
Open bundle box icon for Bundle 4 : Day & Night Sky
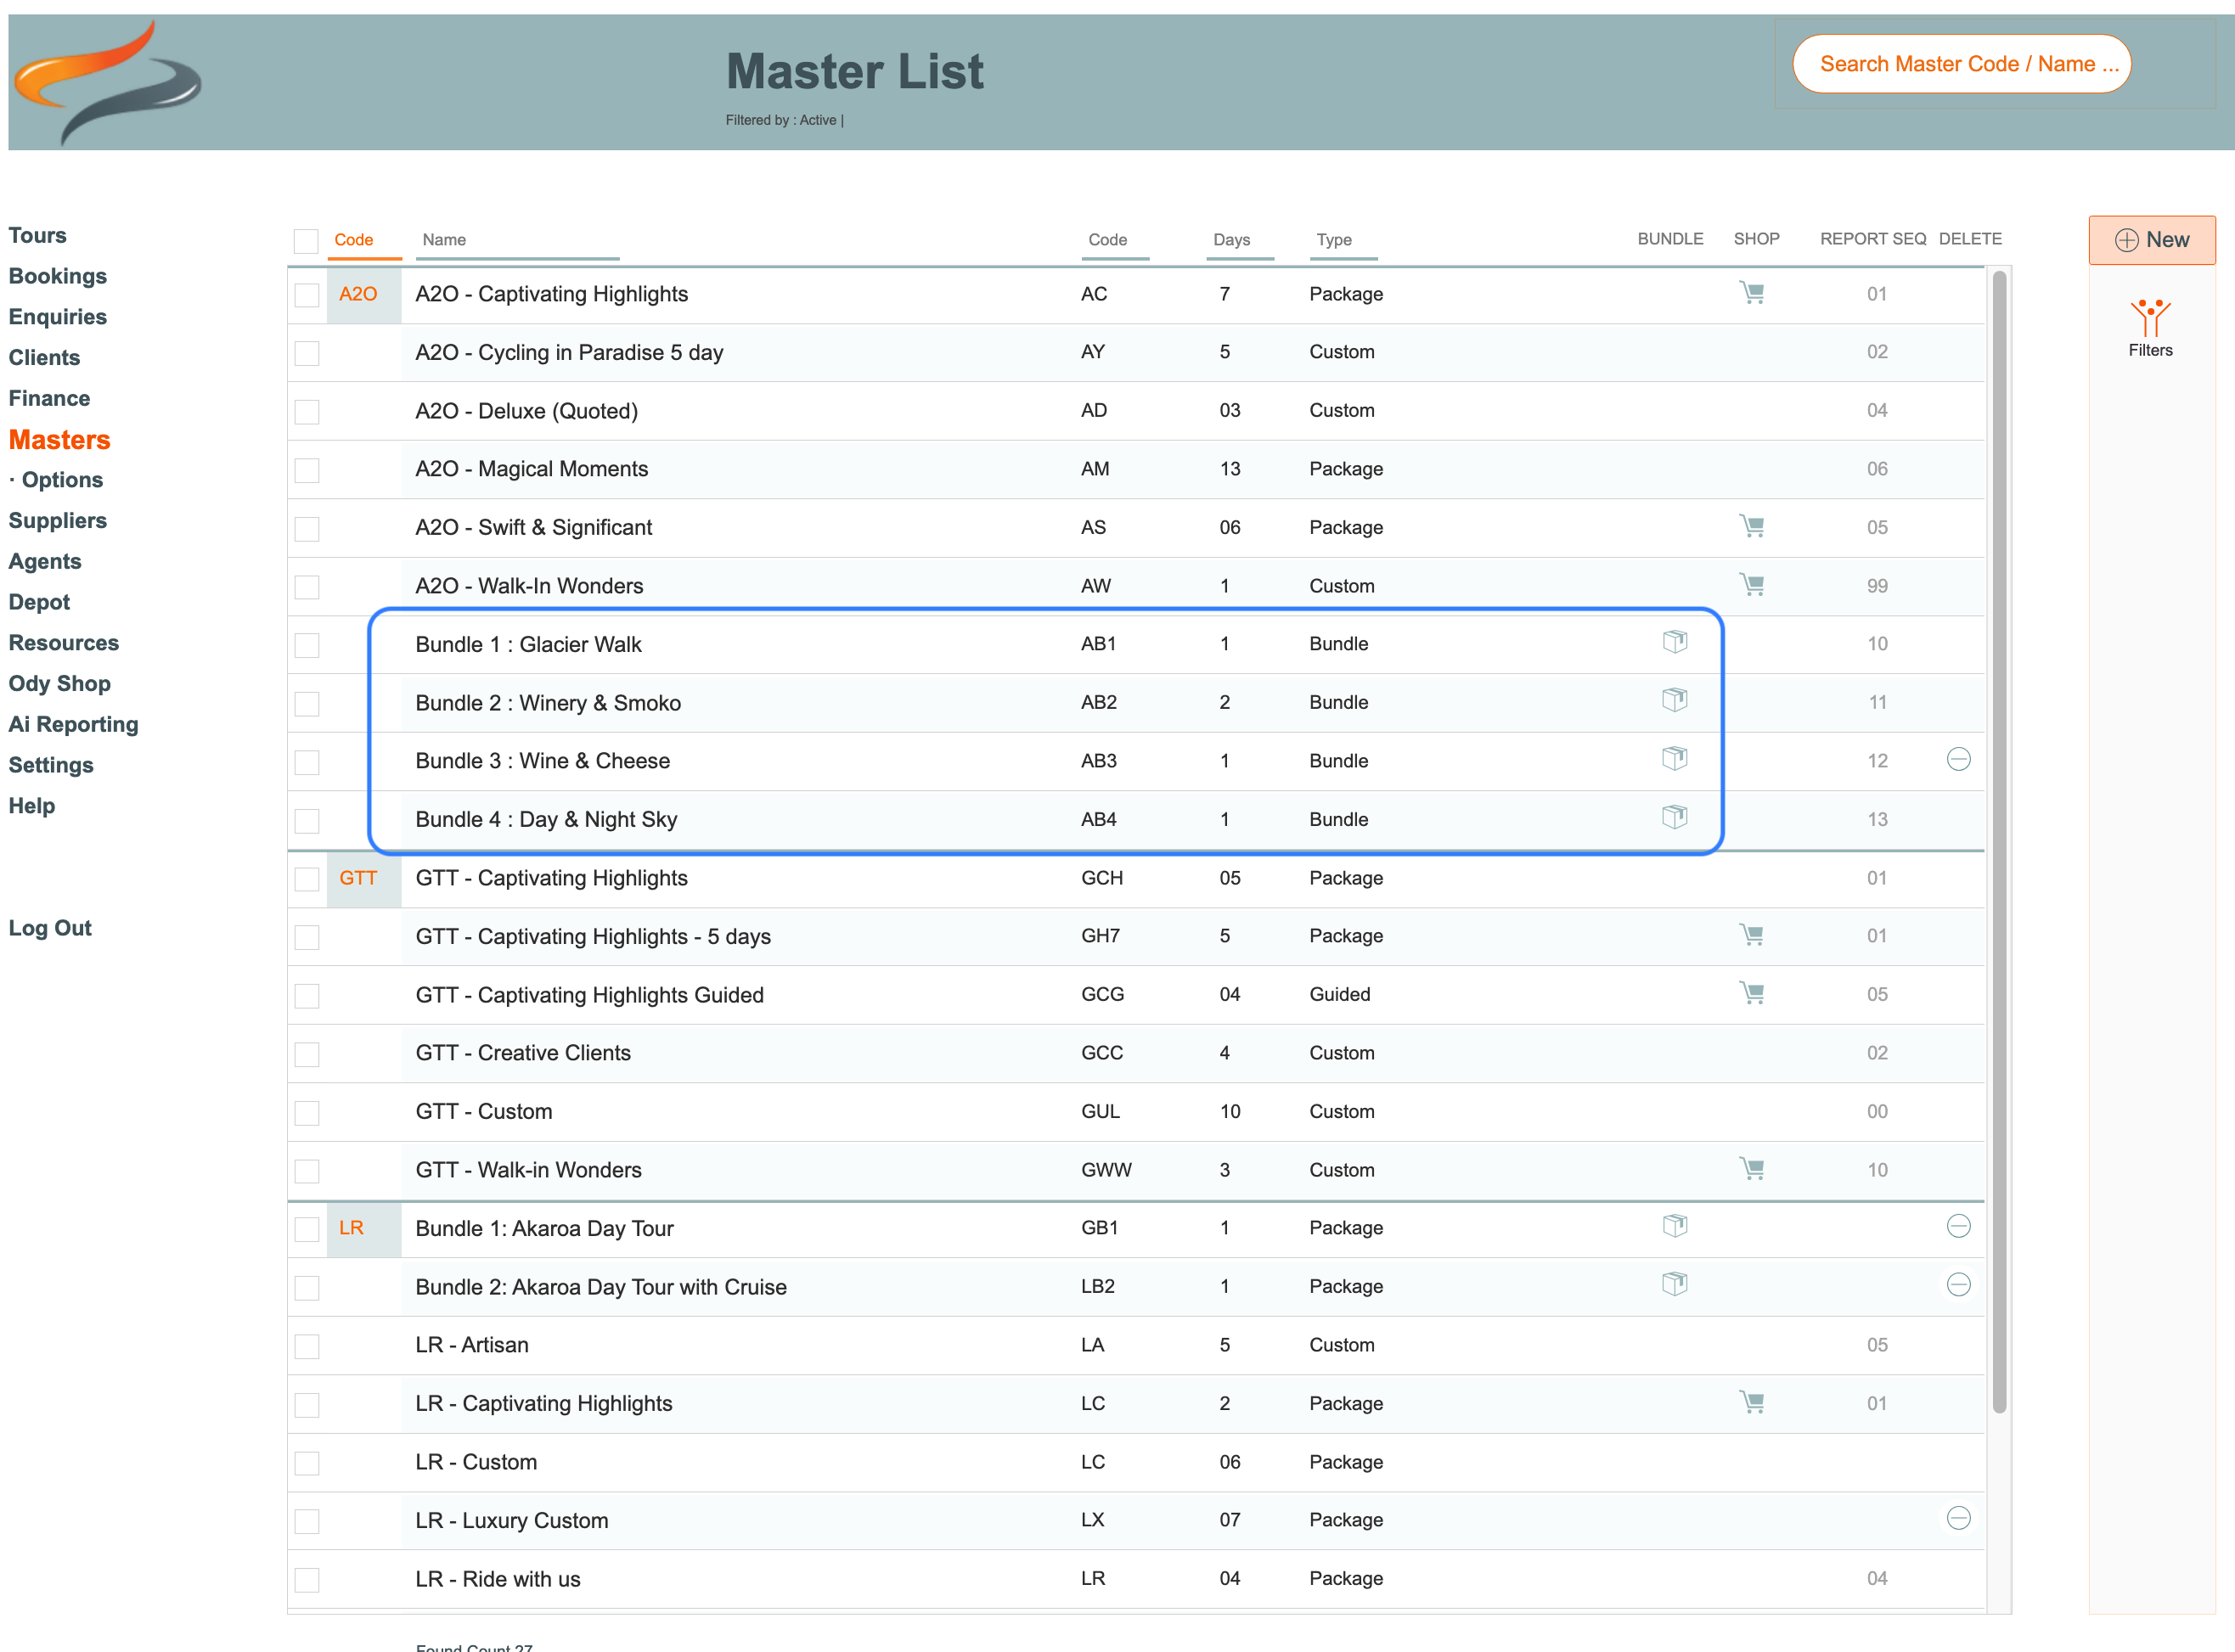pyautogui.click(x=1675, y=817)
